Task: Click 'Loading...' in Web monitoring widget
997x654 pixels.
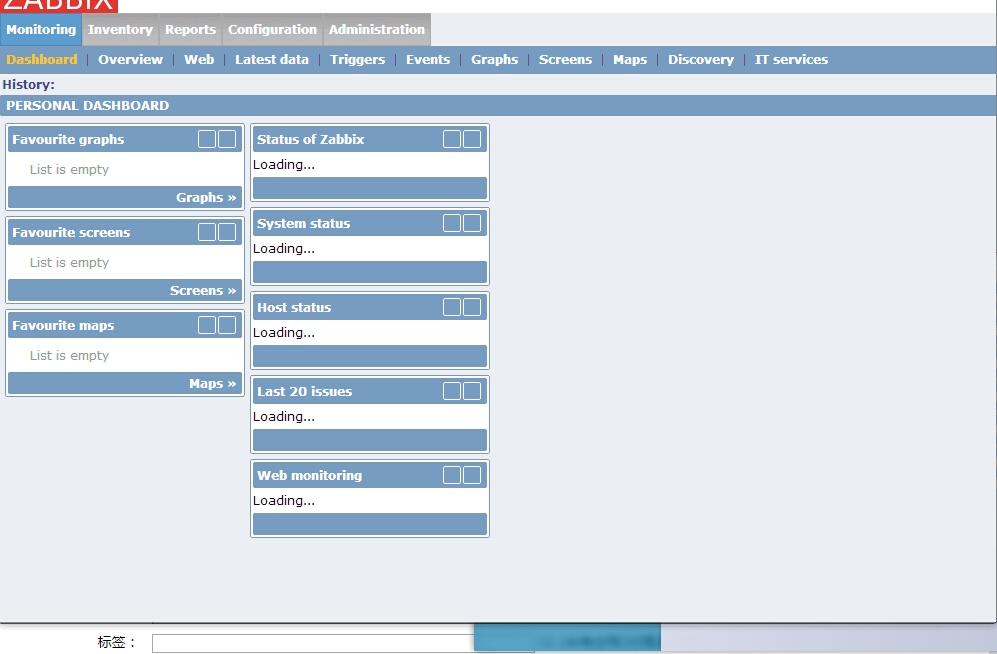Action: [284, 500]
